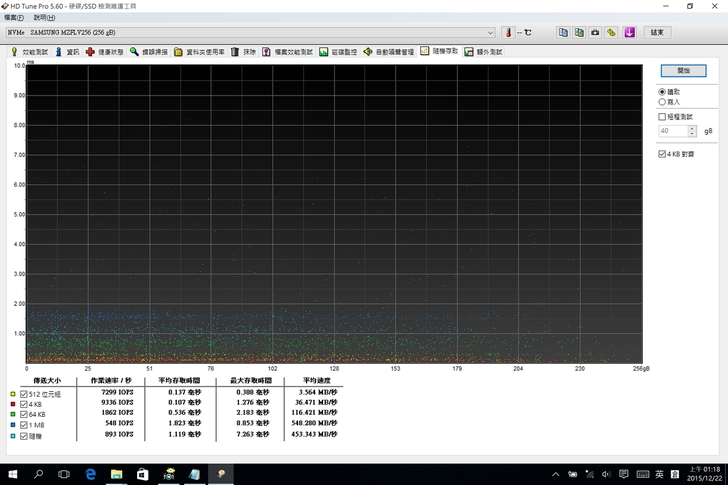This screenshot has height=485, width=728.
Task: Open the Windows Store taskbar icon
Action: coord(142,474)
